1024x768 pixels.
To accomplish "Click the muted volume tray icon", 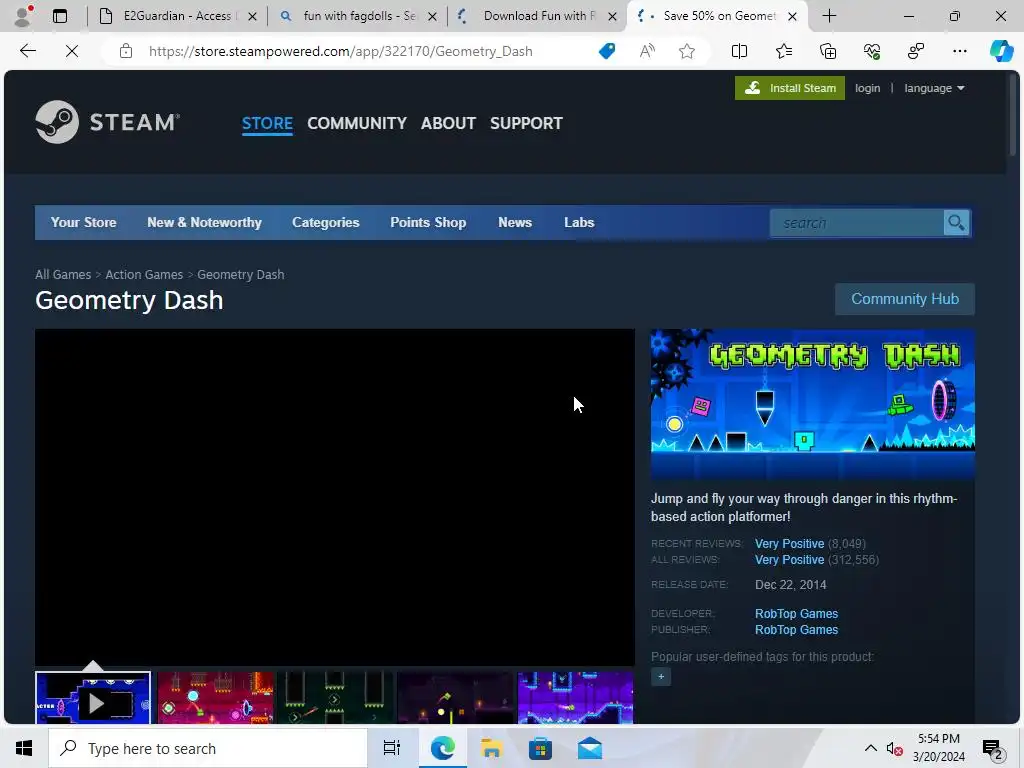I will click(895, 749).
